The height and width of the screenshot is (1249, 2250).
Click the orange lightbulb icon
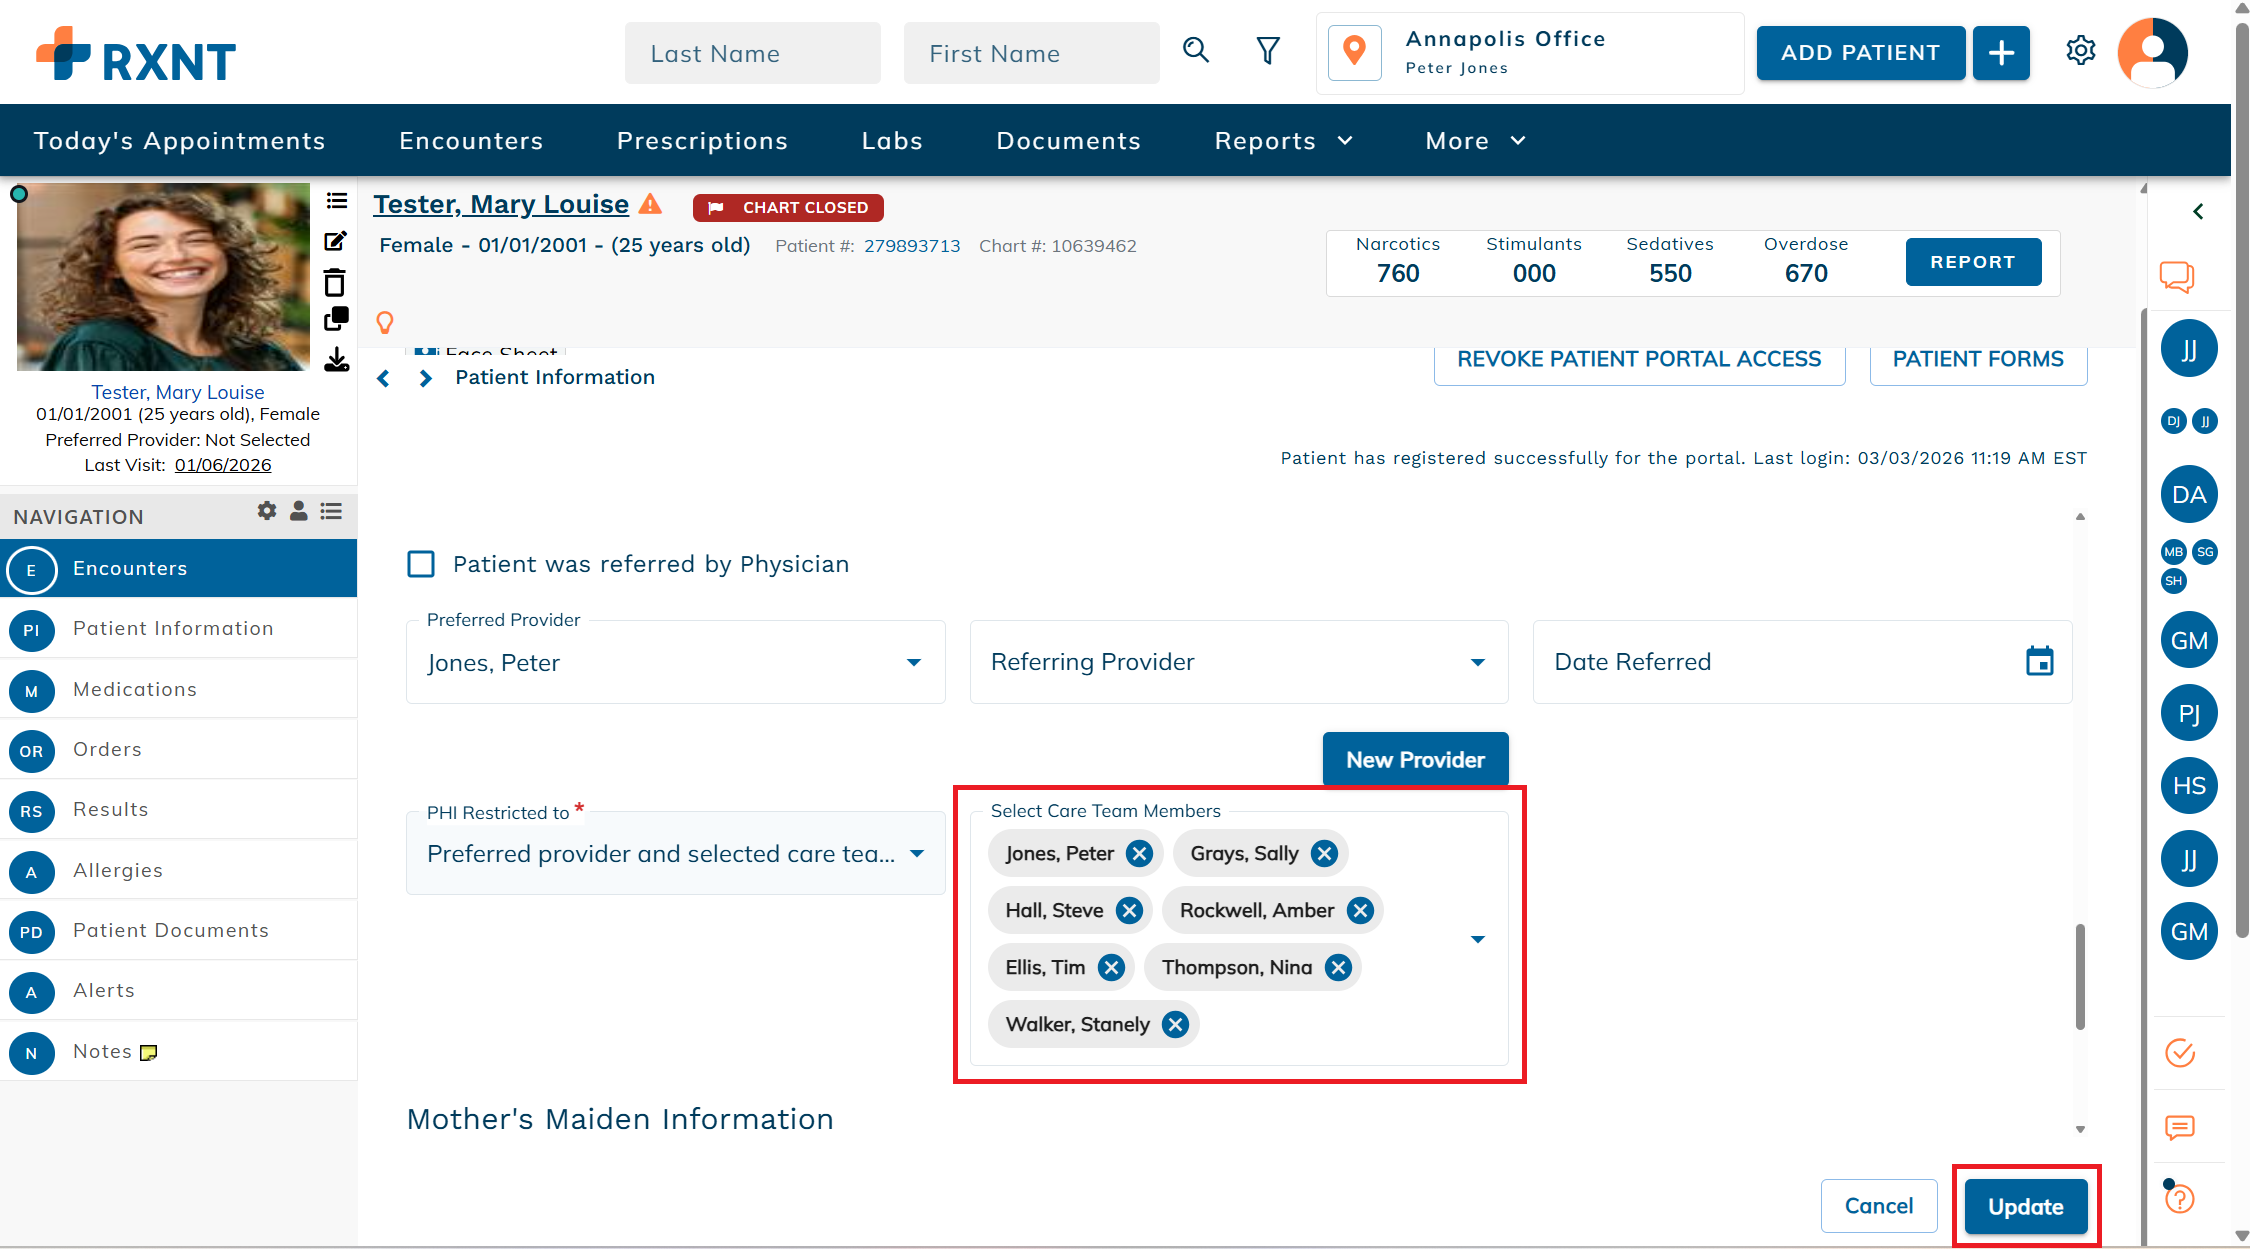[384, 322]
